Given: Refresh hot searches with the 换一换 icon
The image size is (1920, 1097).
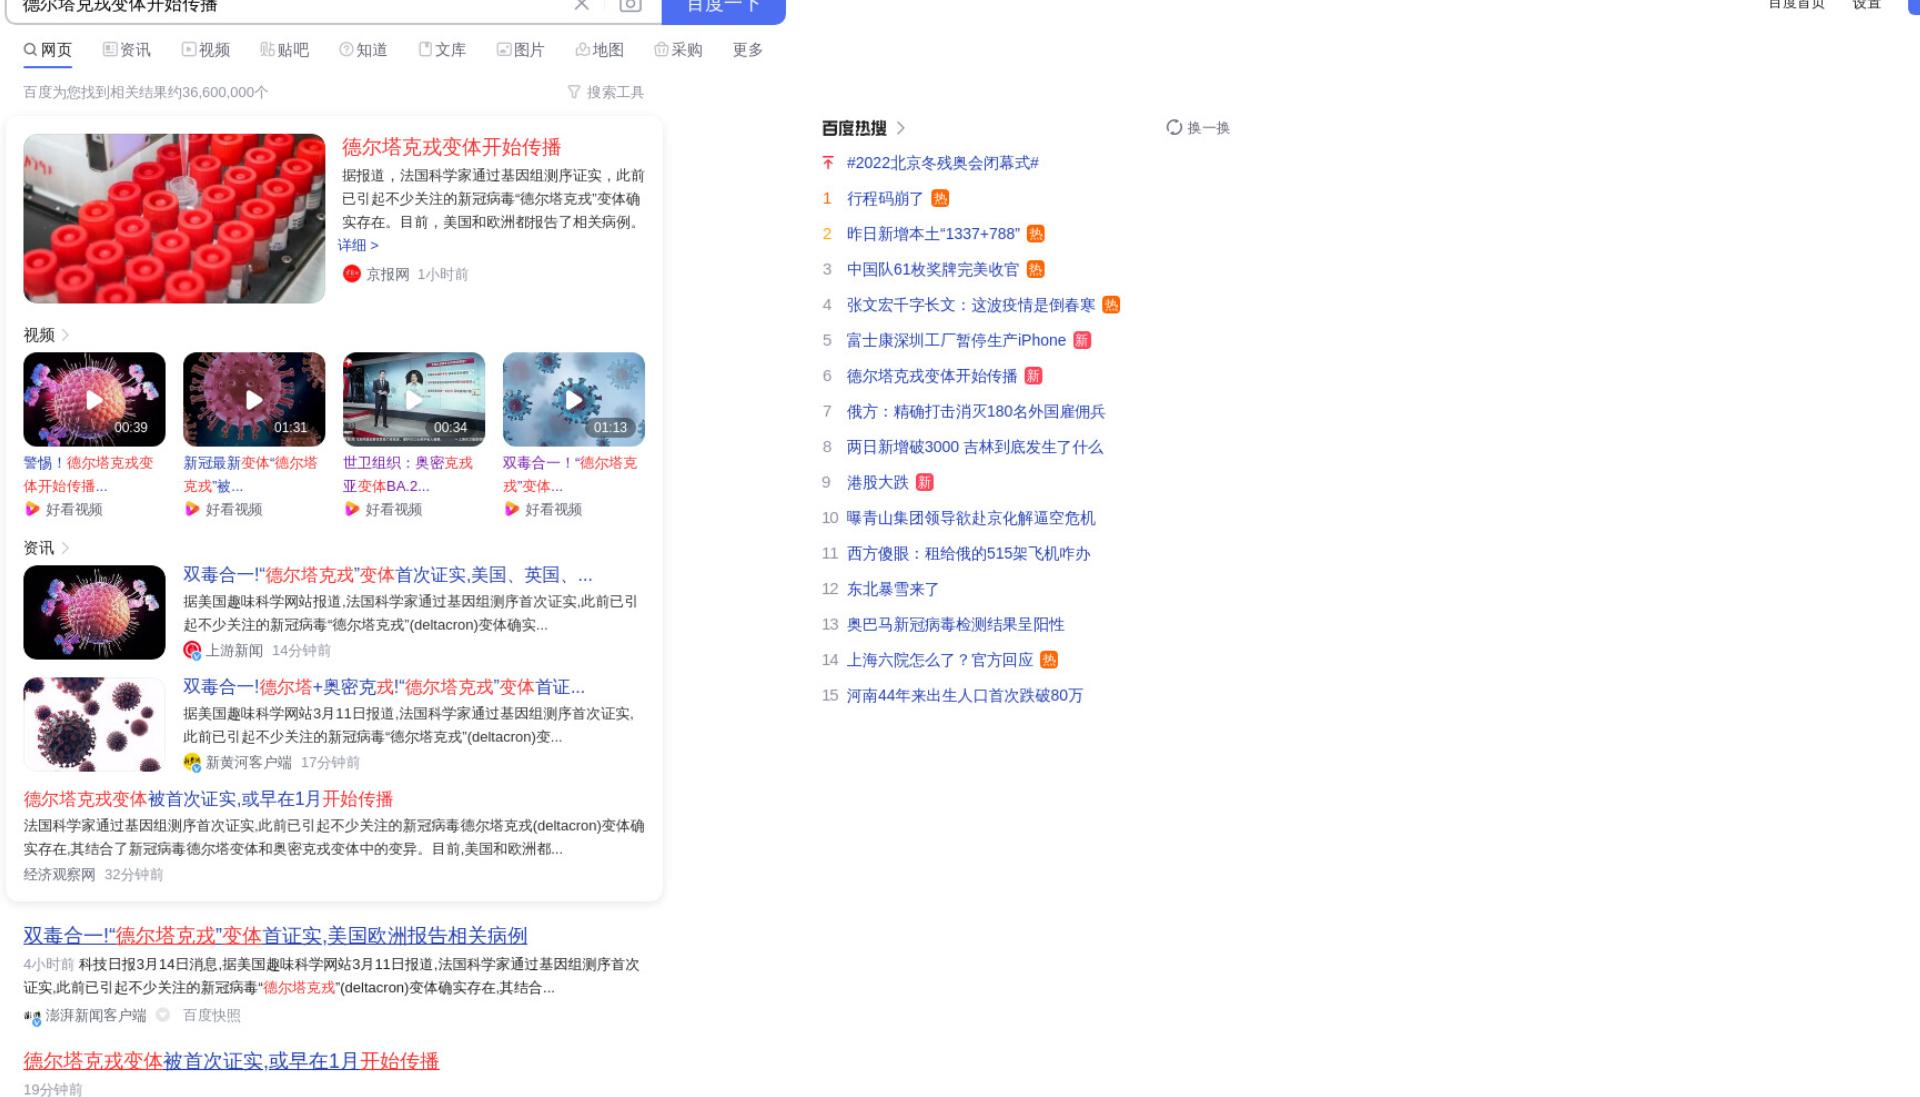Looking at the screenshot, I should [1174, 127].
